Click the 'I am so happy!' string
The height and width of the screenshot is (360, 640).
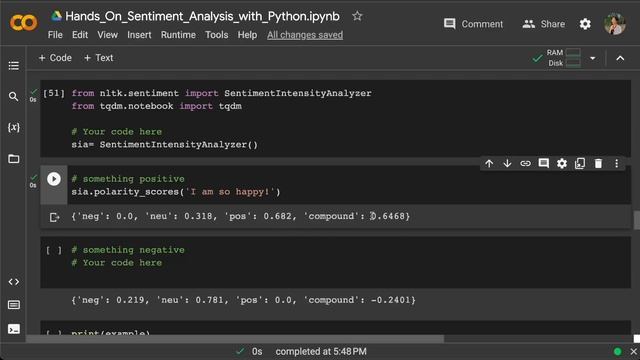[230, 192]
